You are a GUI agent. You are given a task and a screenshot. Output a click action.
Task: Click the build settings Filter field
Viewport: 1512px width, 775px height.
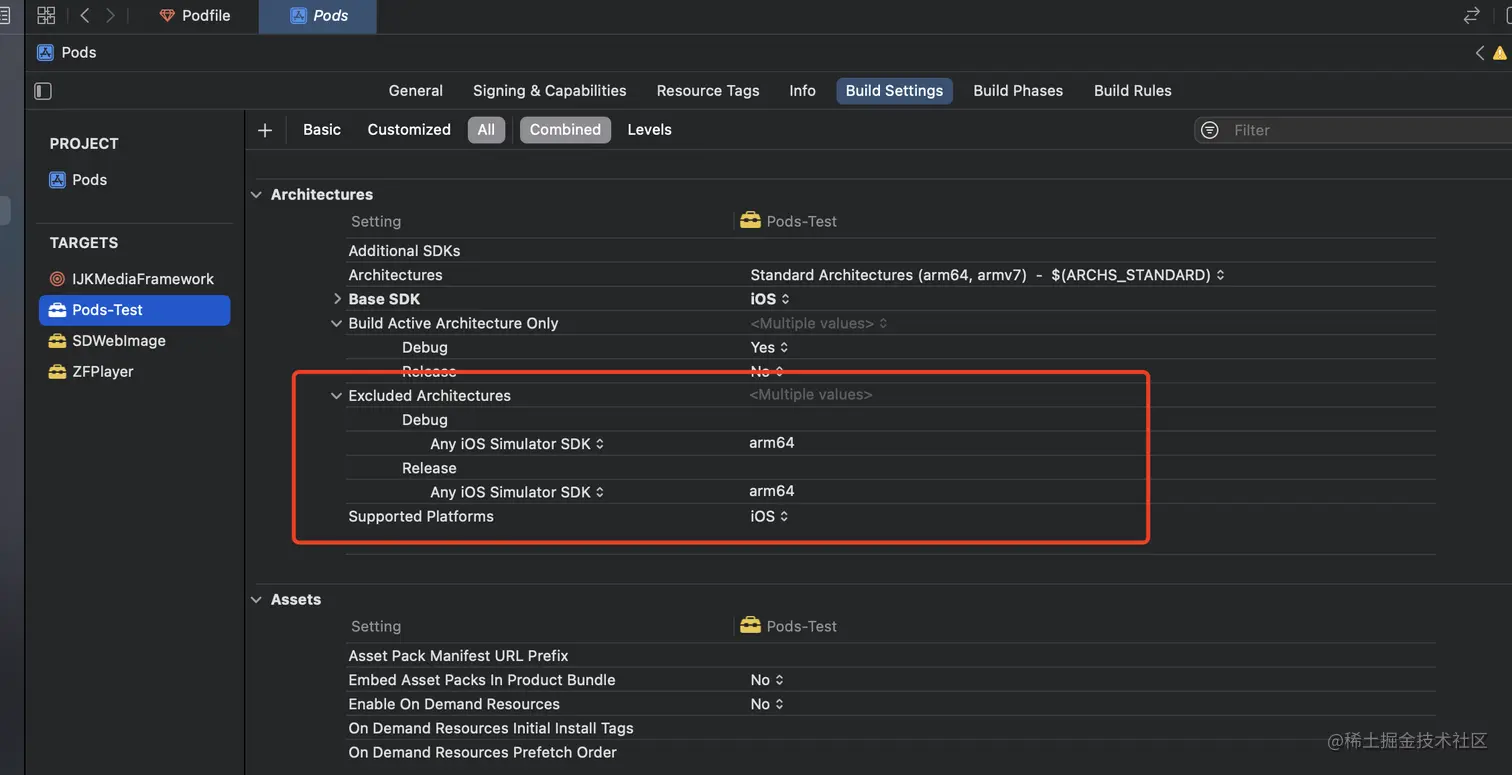1353,130
